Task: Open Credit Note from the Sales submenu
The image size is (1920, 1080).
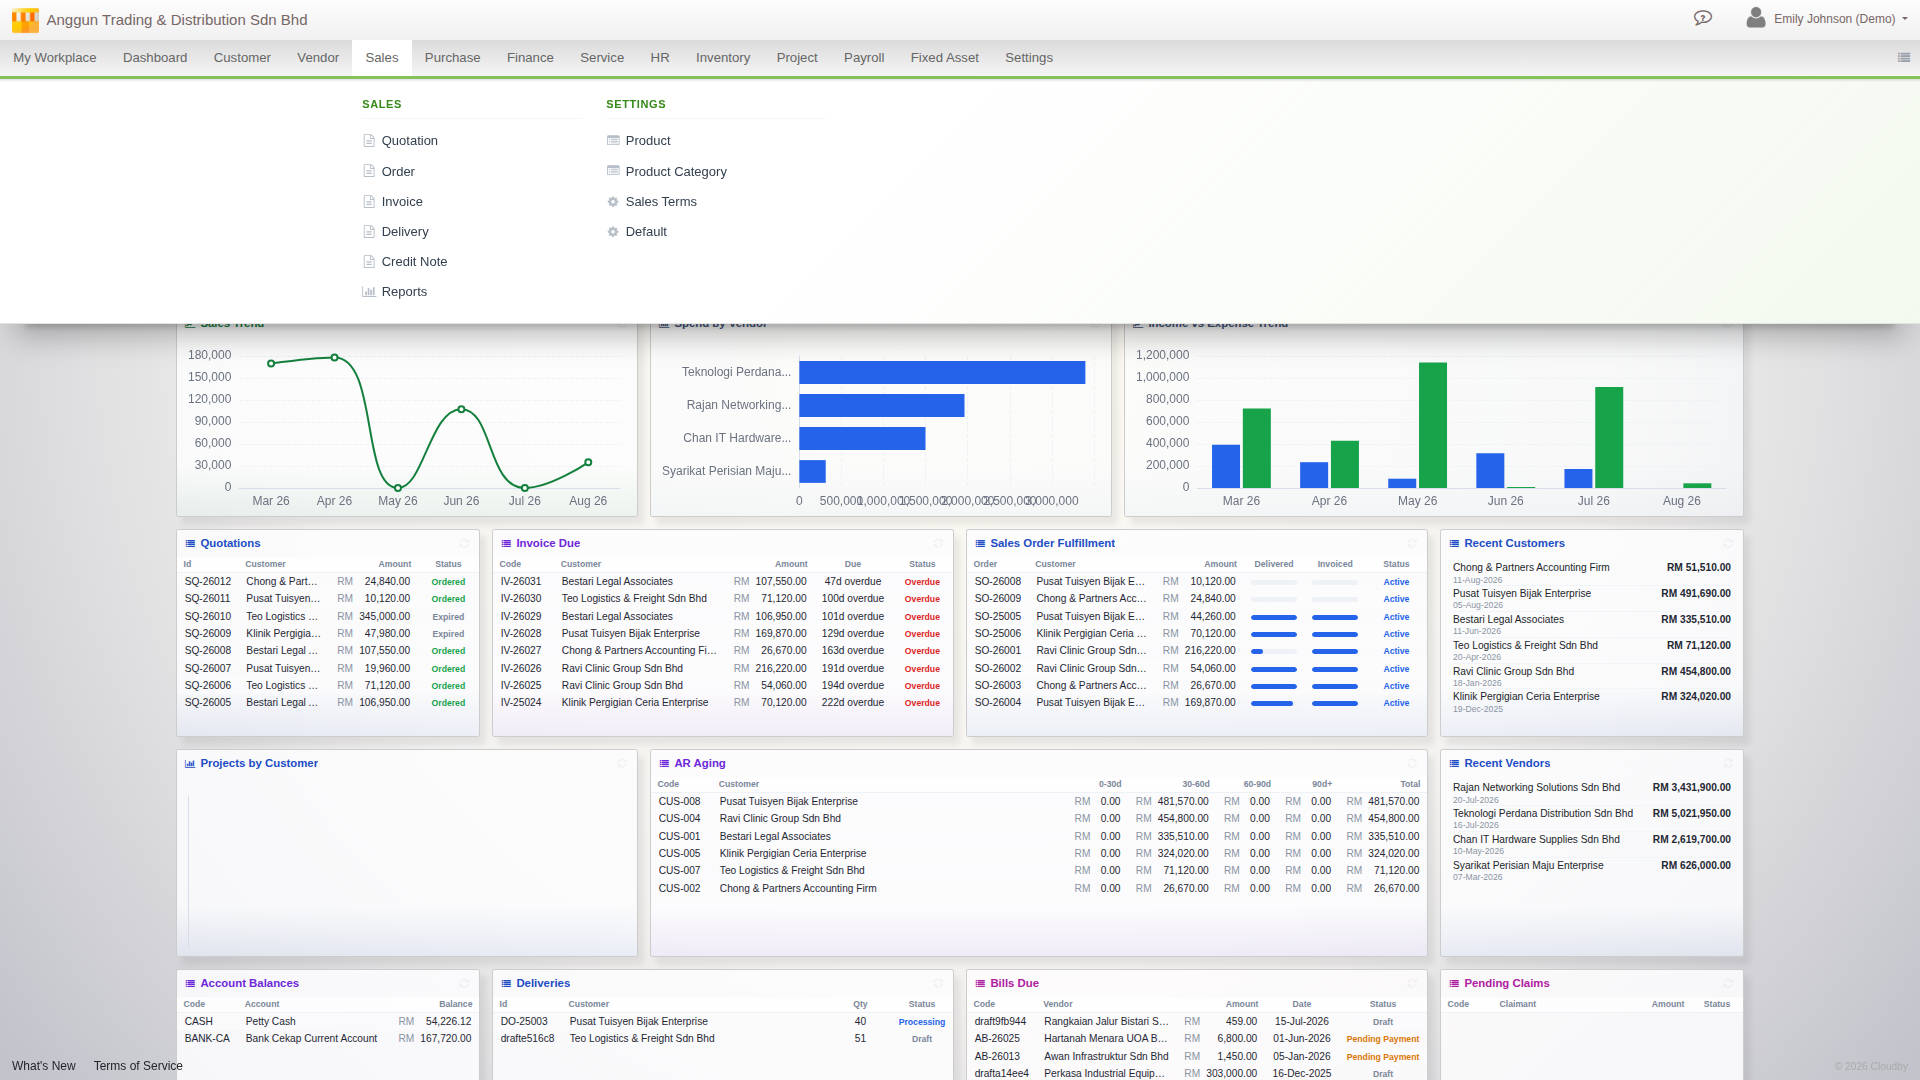Action: click(x=414, y=262)
